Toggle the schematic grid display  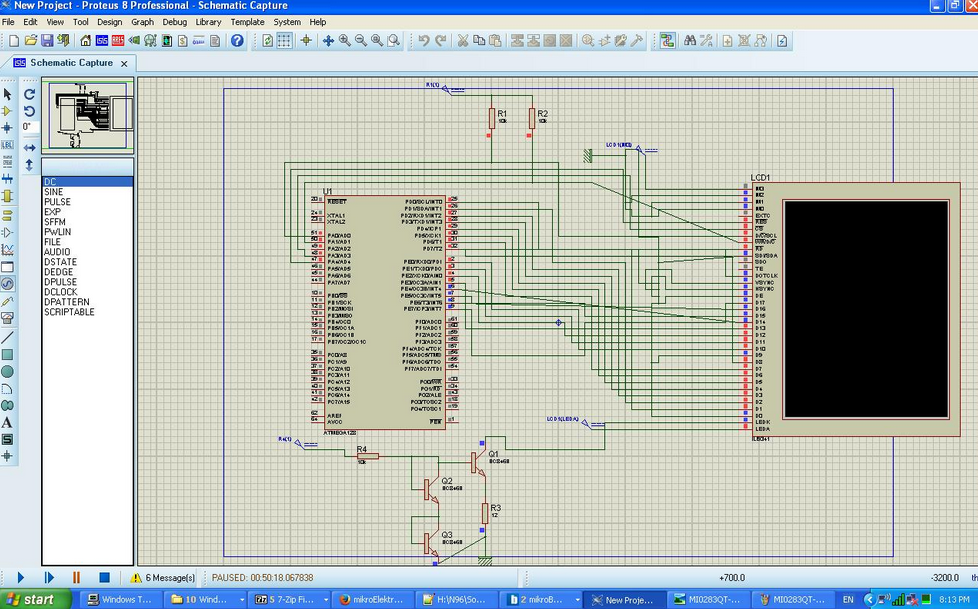coord(284,40)
